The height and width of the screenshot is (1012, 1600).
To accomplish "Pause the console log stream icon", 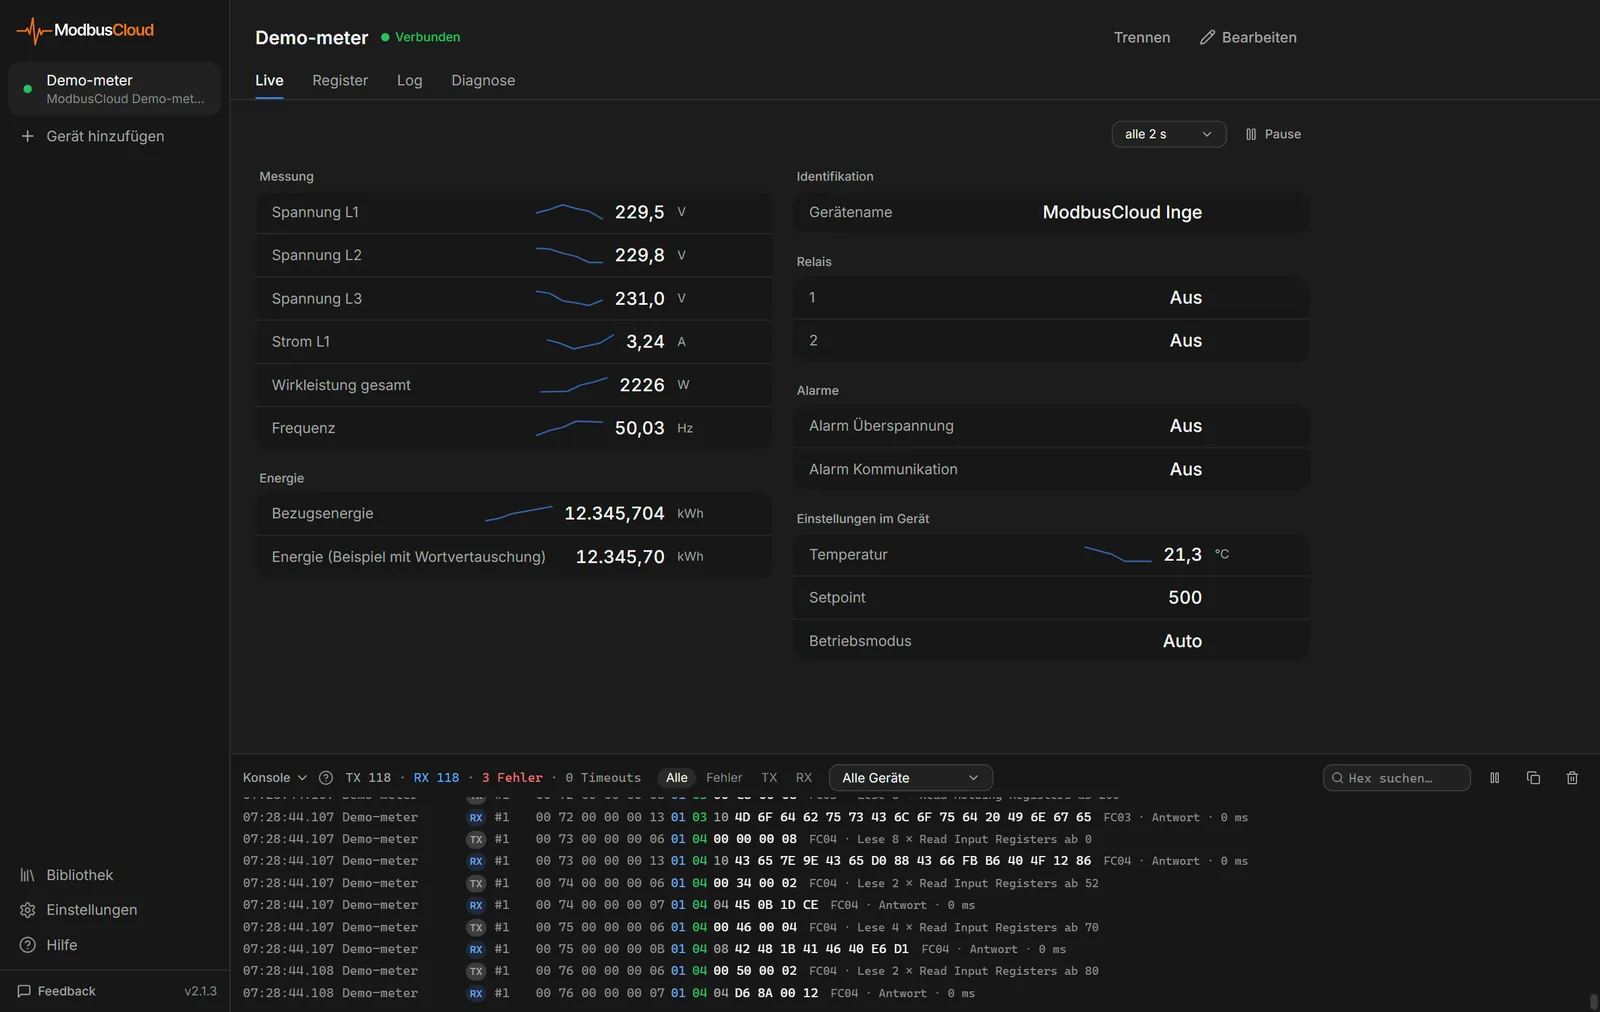I will (1495, 778).
